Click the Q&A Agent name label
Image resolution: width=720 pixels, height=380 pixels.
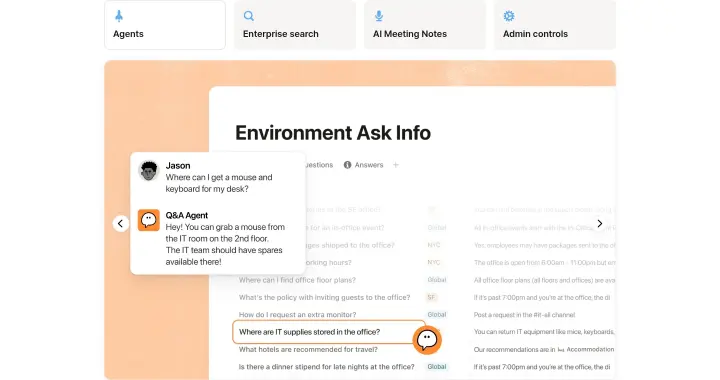pyautogui.click(x=186, y=215)
